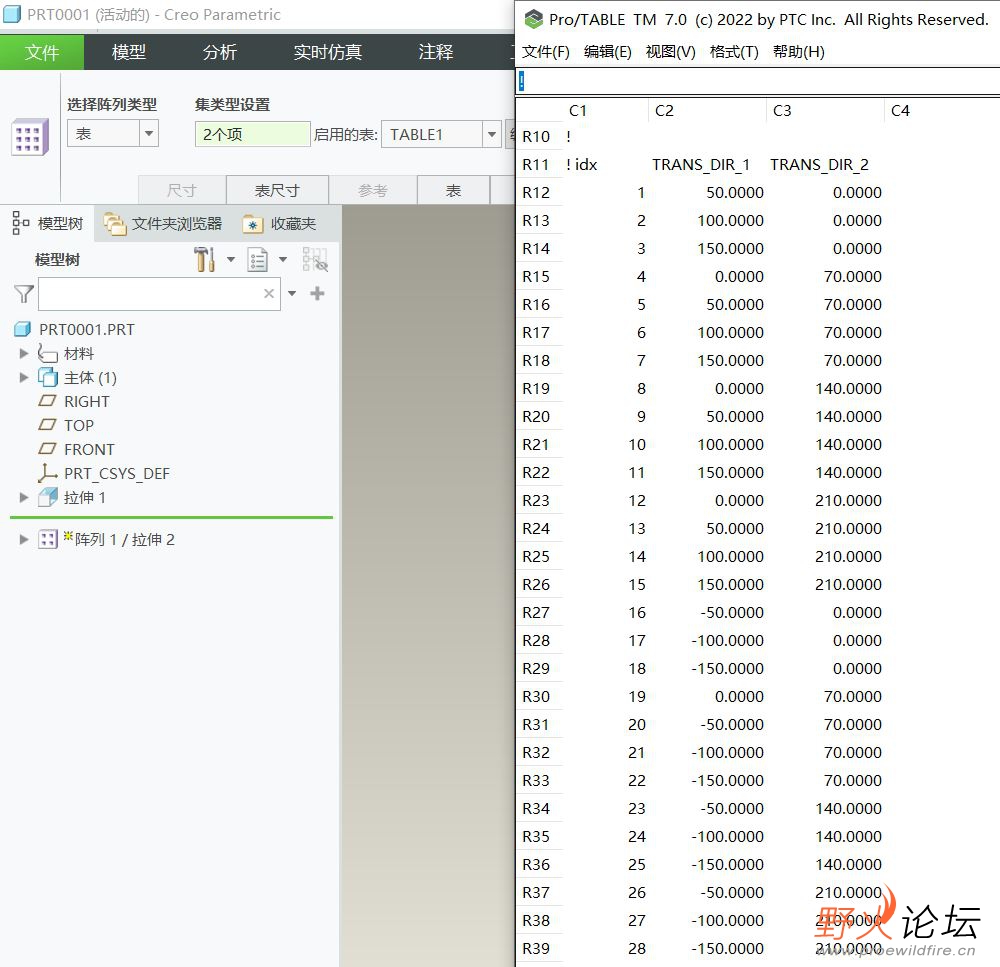The image size is (1000, 967).
Task: Select column header C4 in Pro/TABLE
Action: pos(900,110)
